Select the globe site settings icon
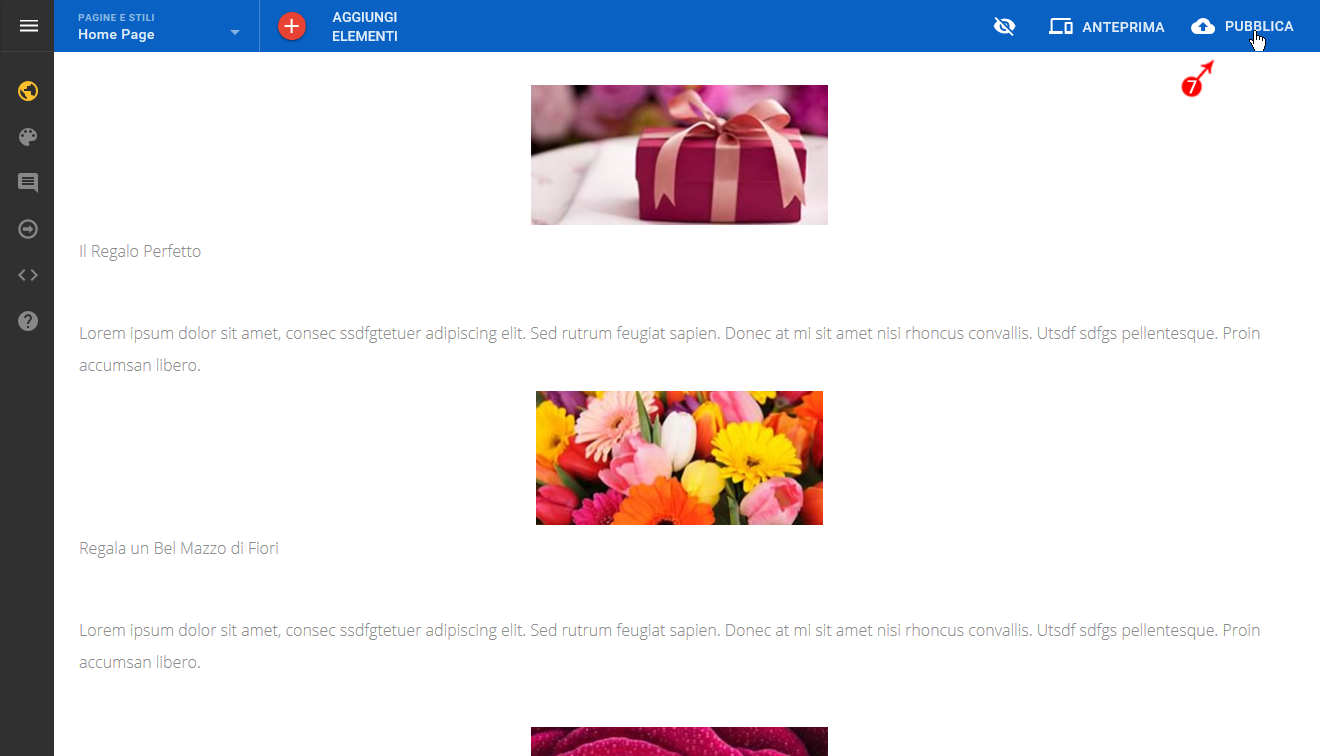The height and width of the screenshot is (756, 1320). [x=28, y=91]
